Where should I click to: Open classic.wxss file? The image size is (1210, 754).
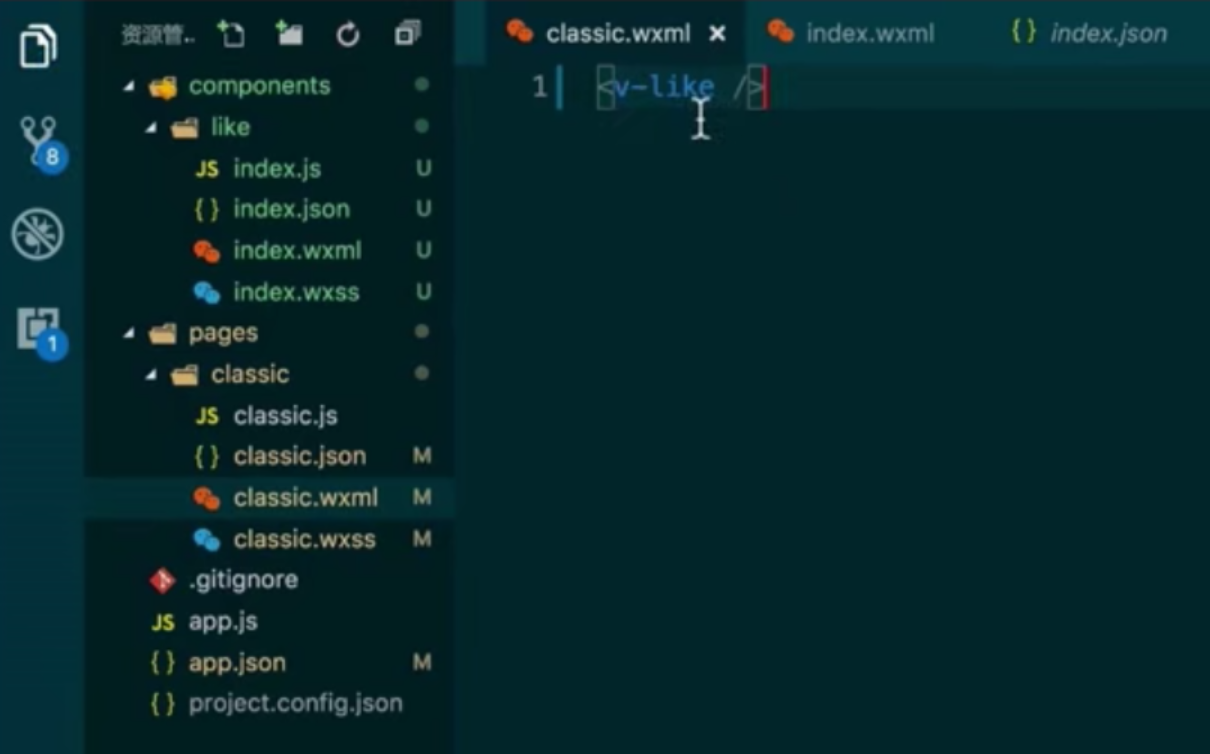coord(304,540)
